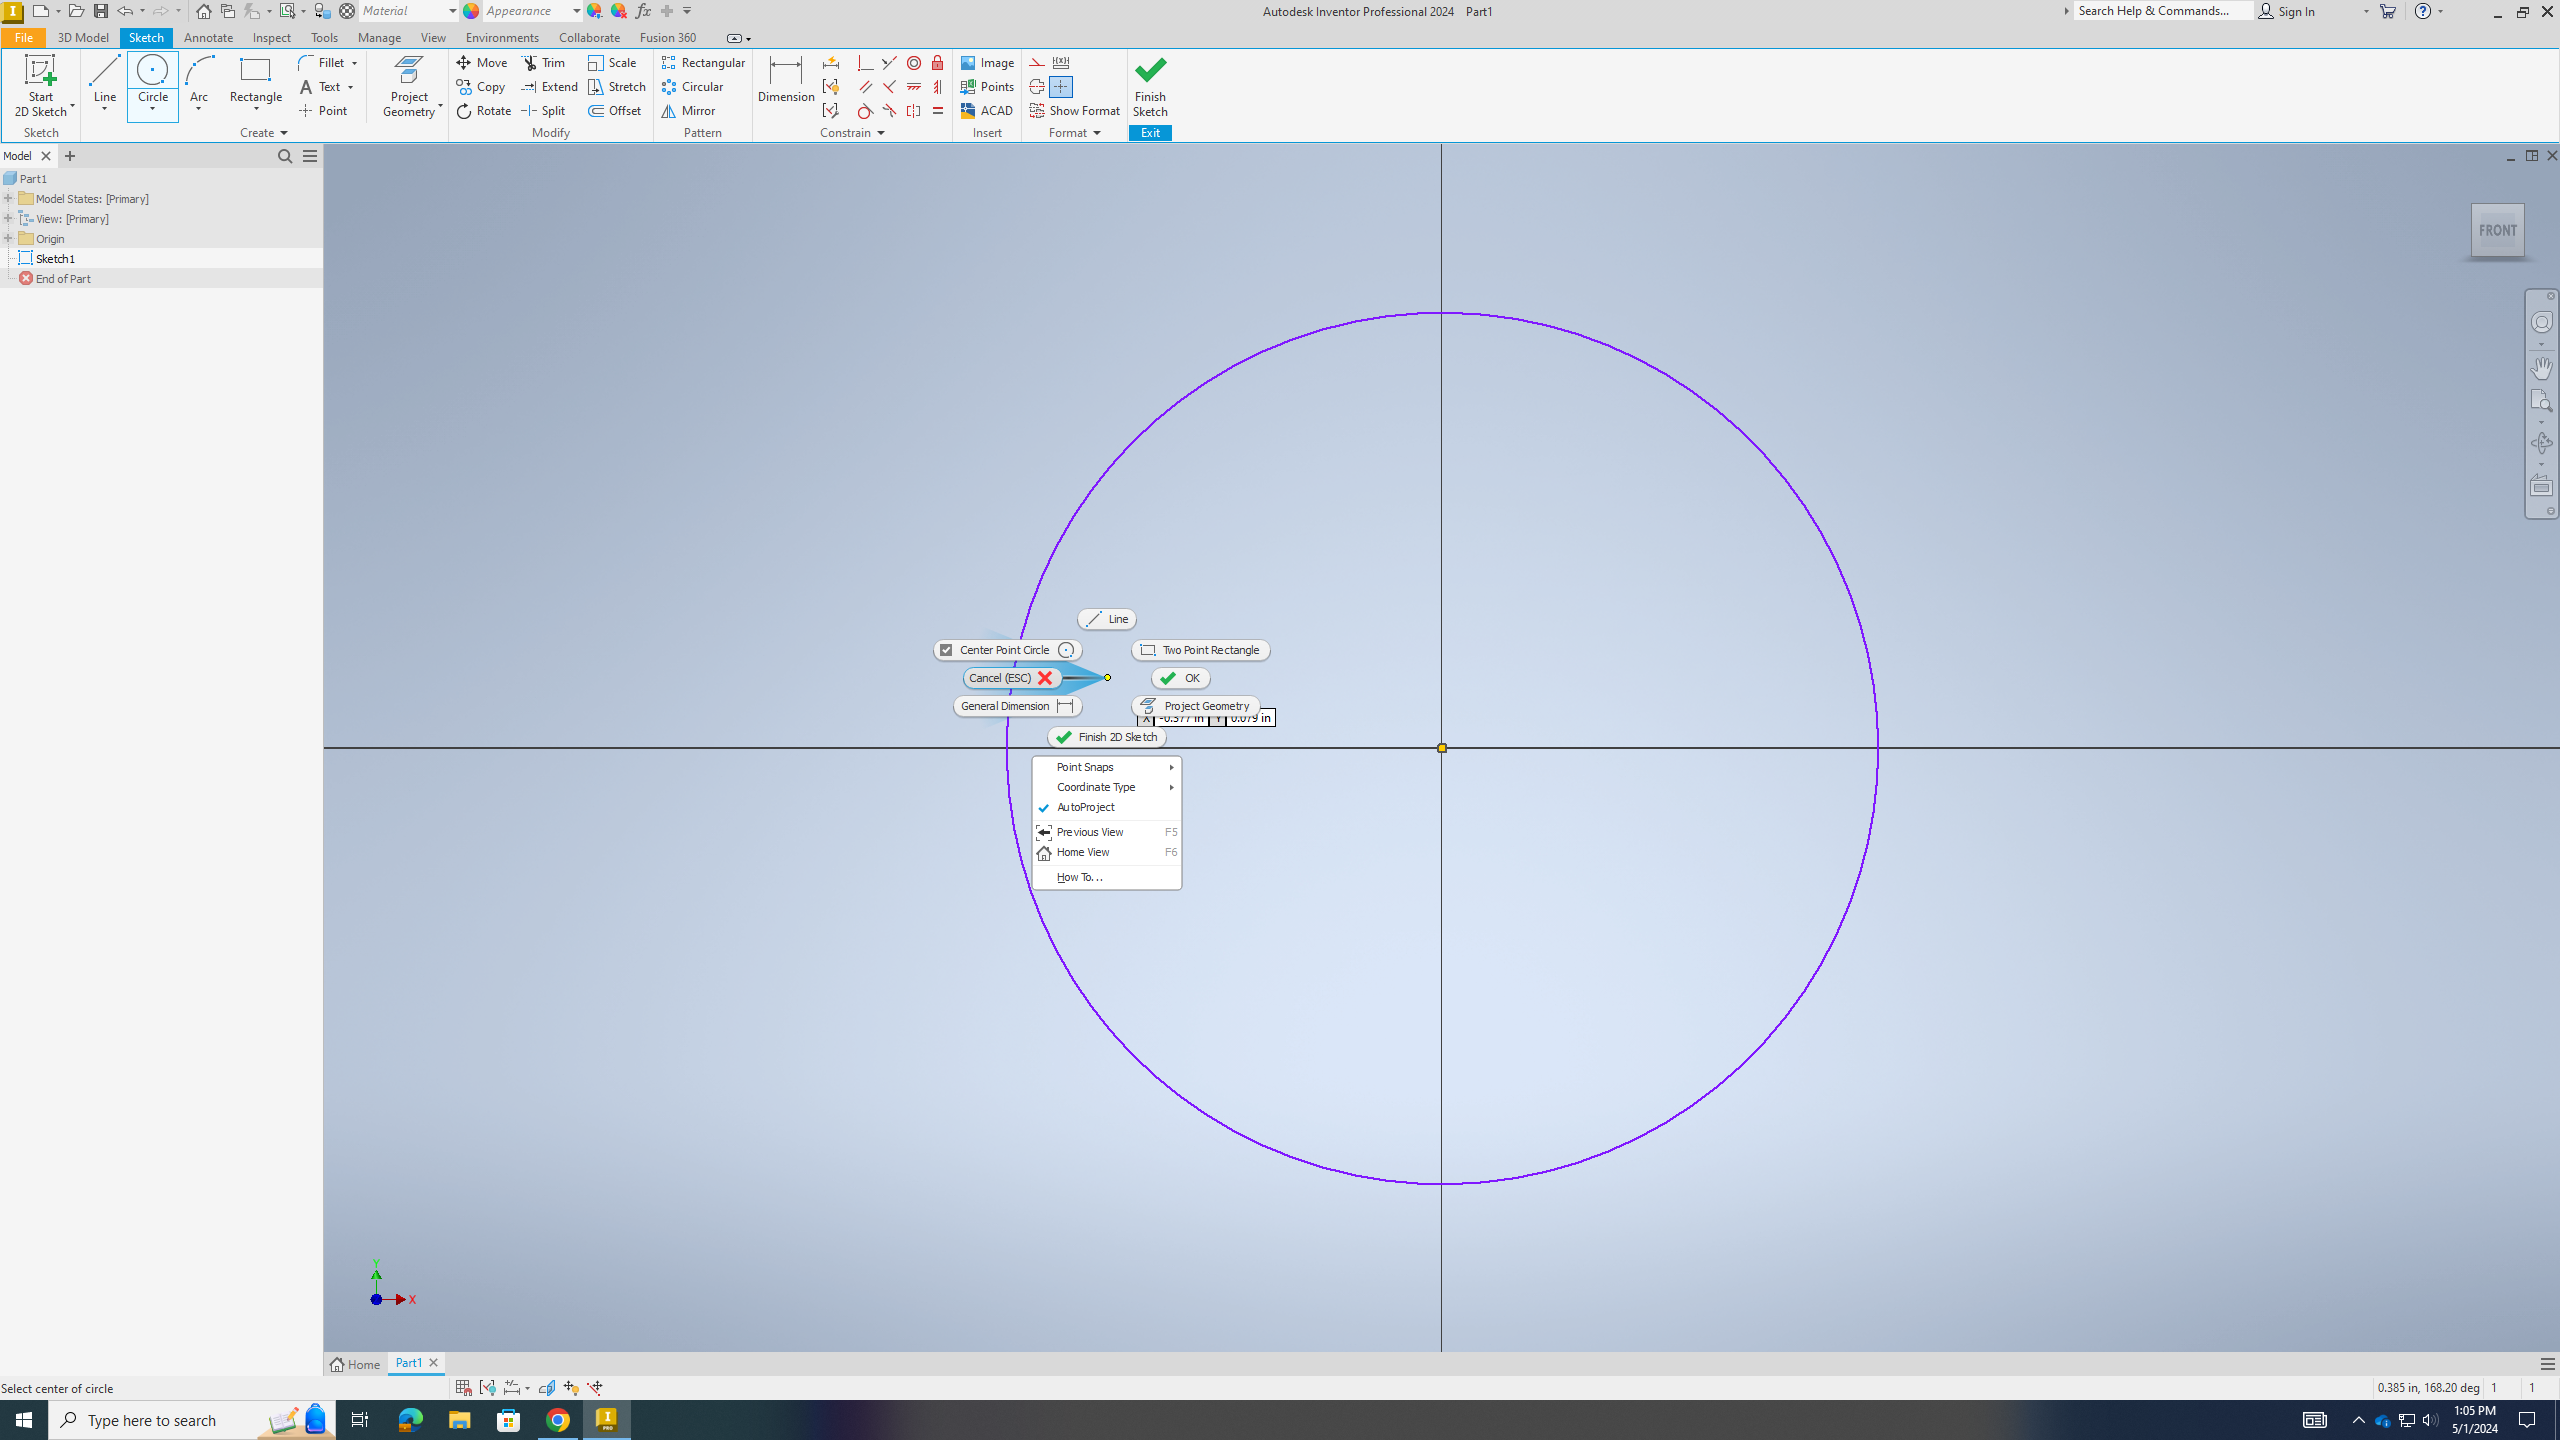Select the Trim modify tool
This screenshot has height=1440, width=2560.
[x=547, y=62]
